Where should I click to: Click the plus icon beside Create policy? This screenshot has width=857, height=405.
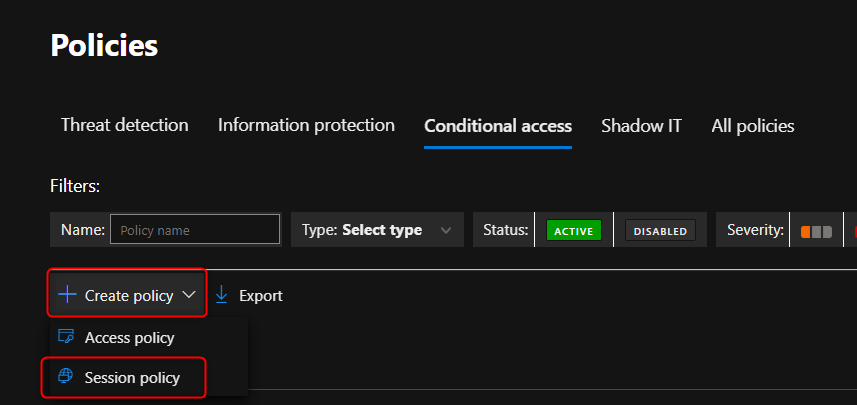coord(67,295)
